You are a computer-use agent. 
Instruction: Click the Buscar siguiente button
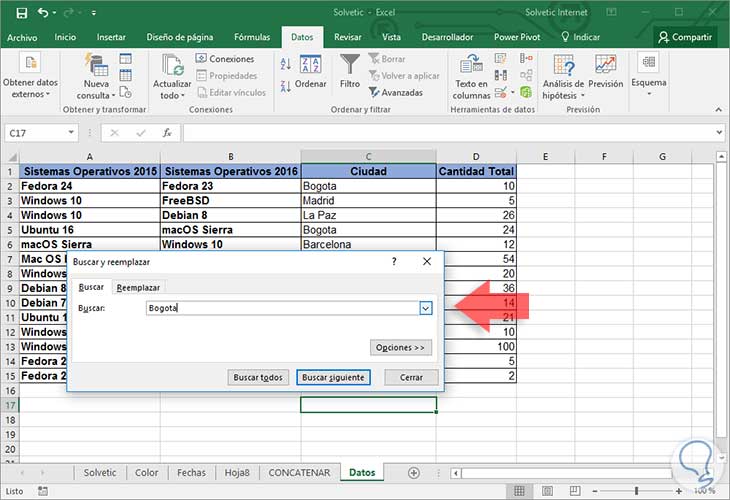(x=333, y=377)
